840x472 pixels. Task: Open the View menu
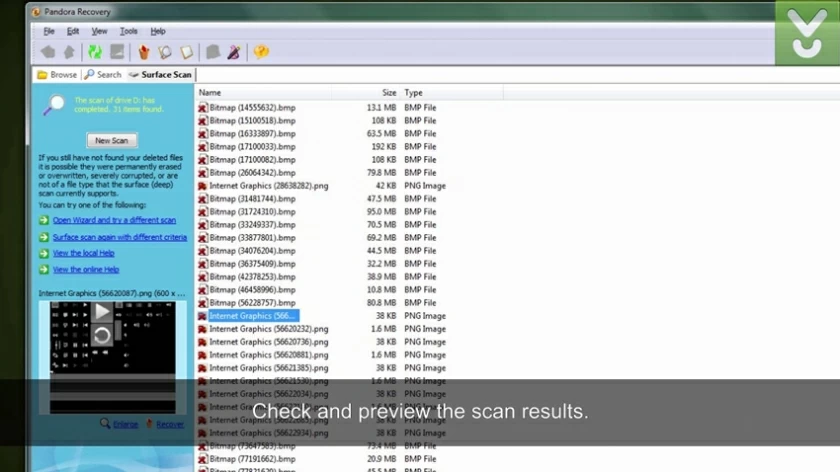[x=99, y=31]
